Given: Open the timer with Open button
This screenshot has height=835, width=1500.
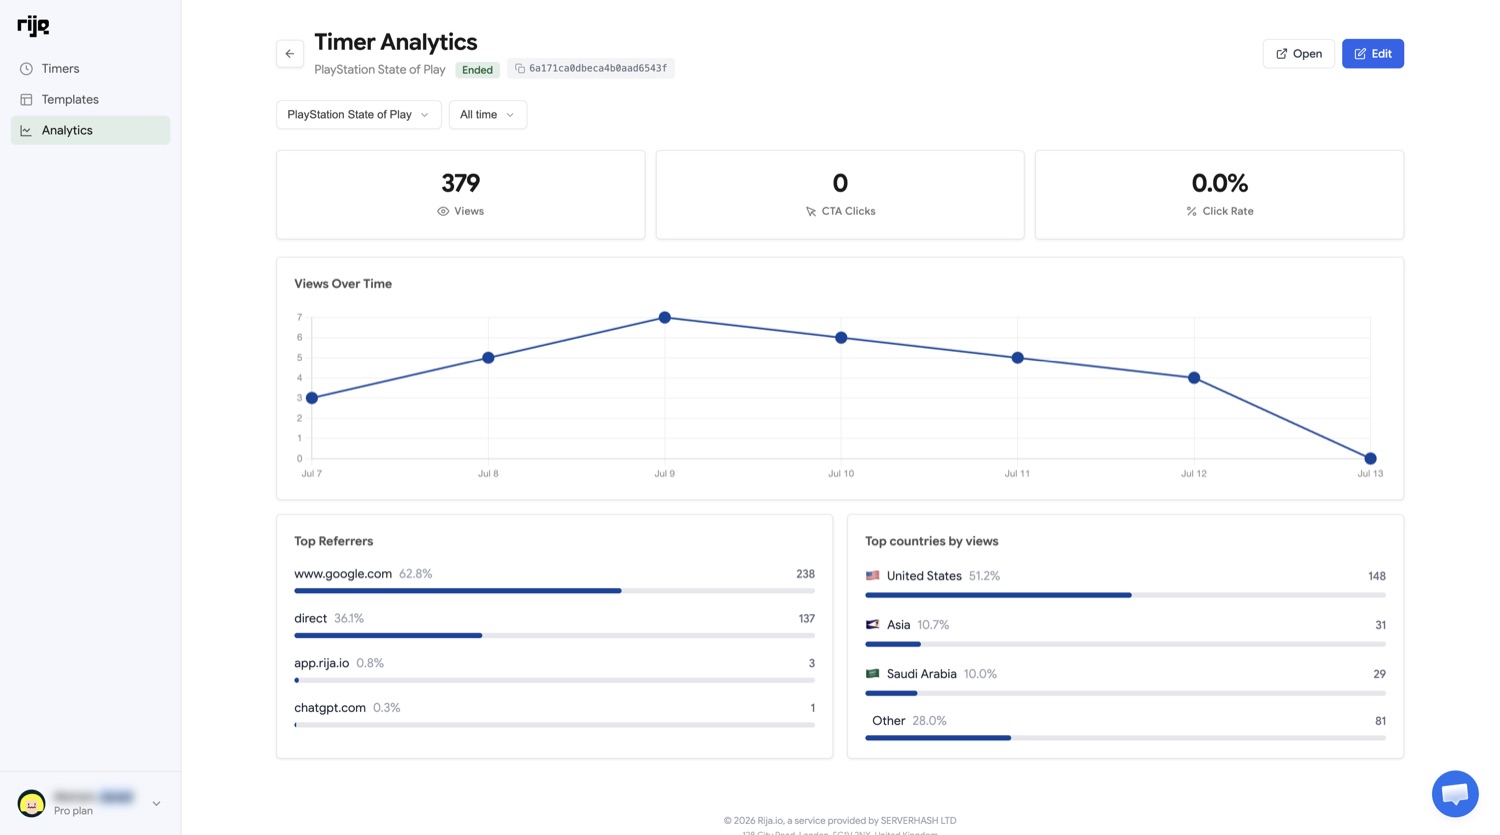Looking at the screenshot, I should [x=1298, y=54].
